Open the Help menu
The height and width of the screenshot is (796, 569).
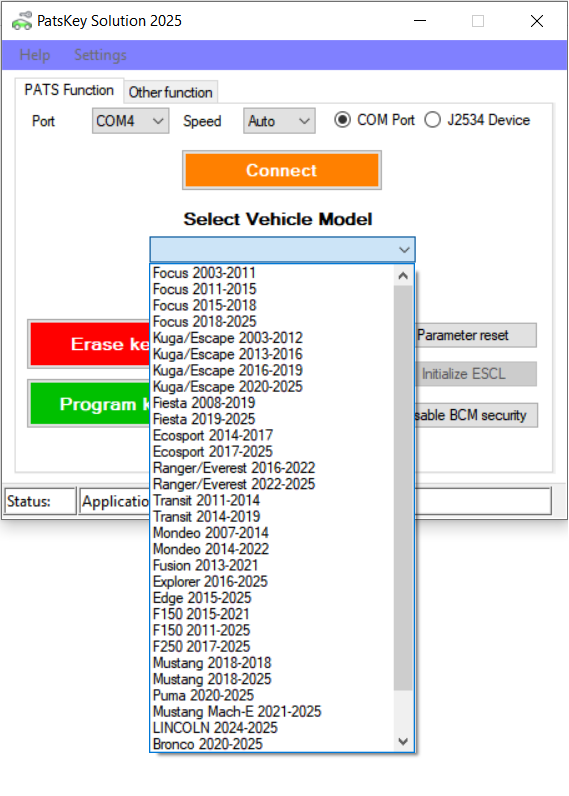(35, 55)
